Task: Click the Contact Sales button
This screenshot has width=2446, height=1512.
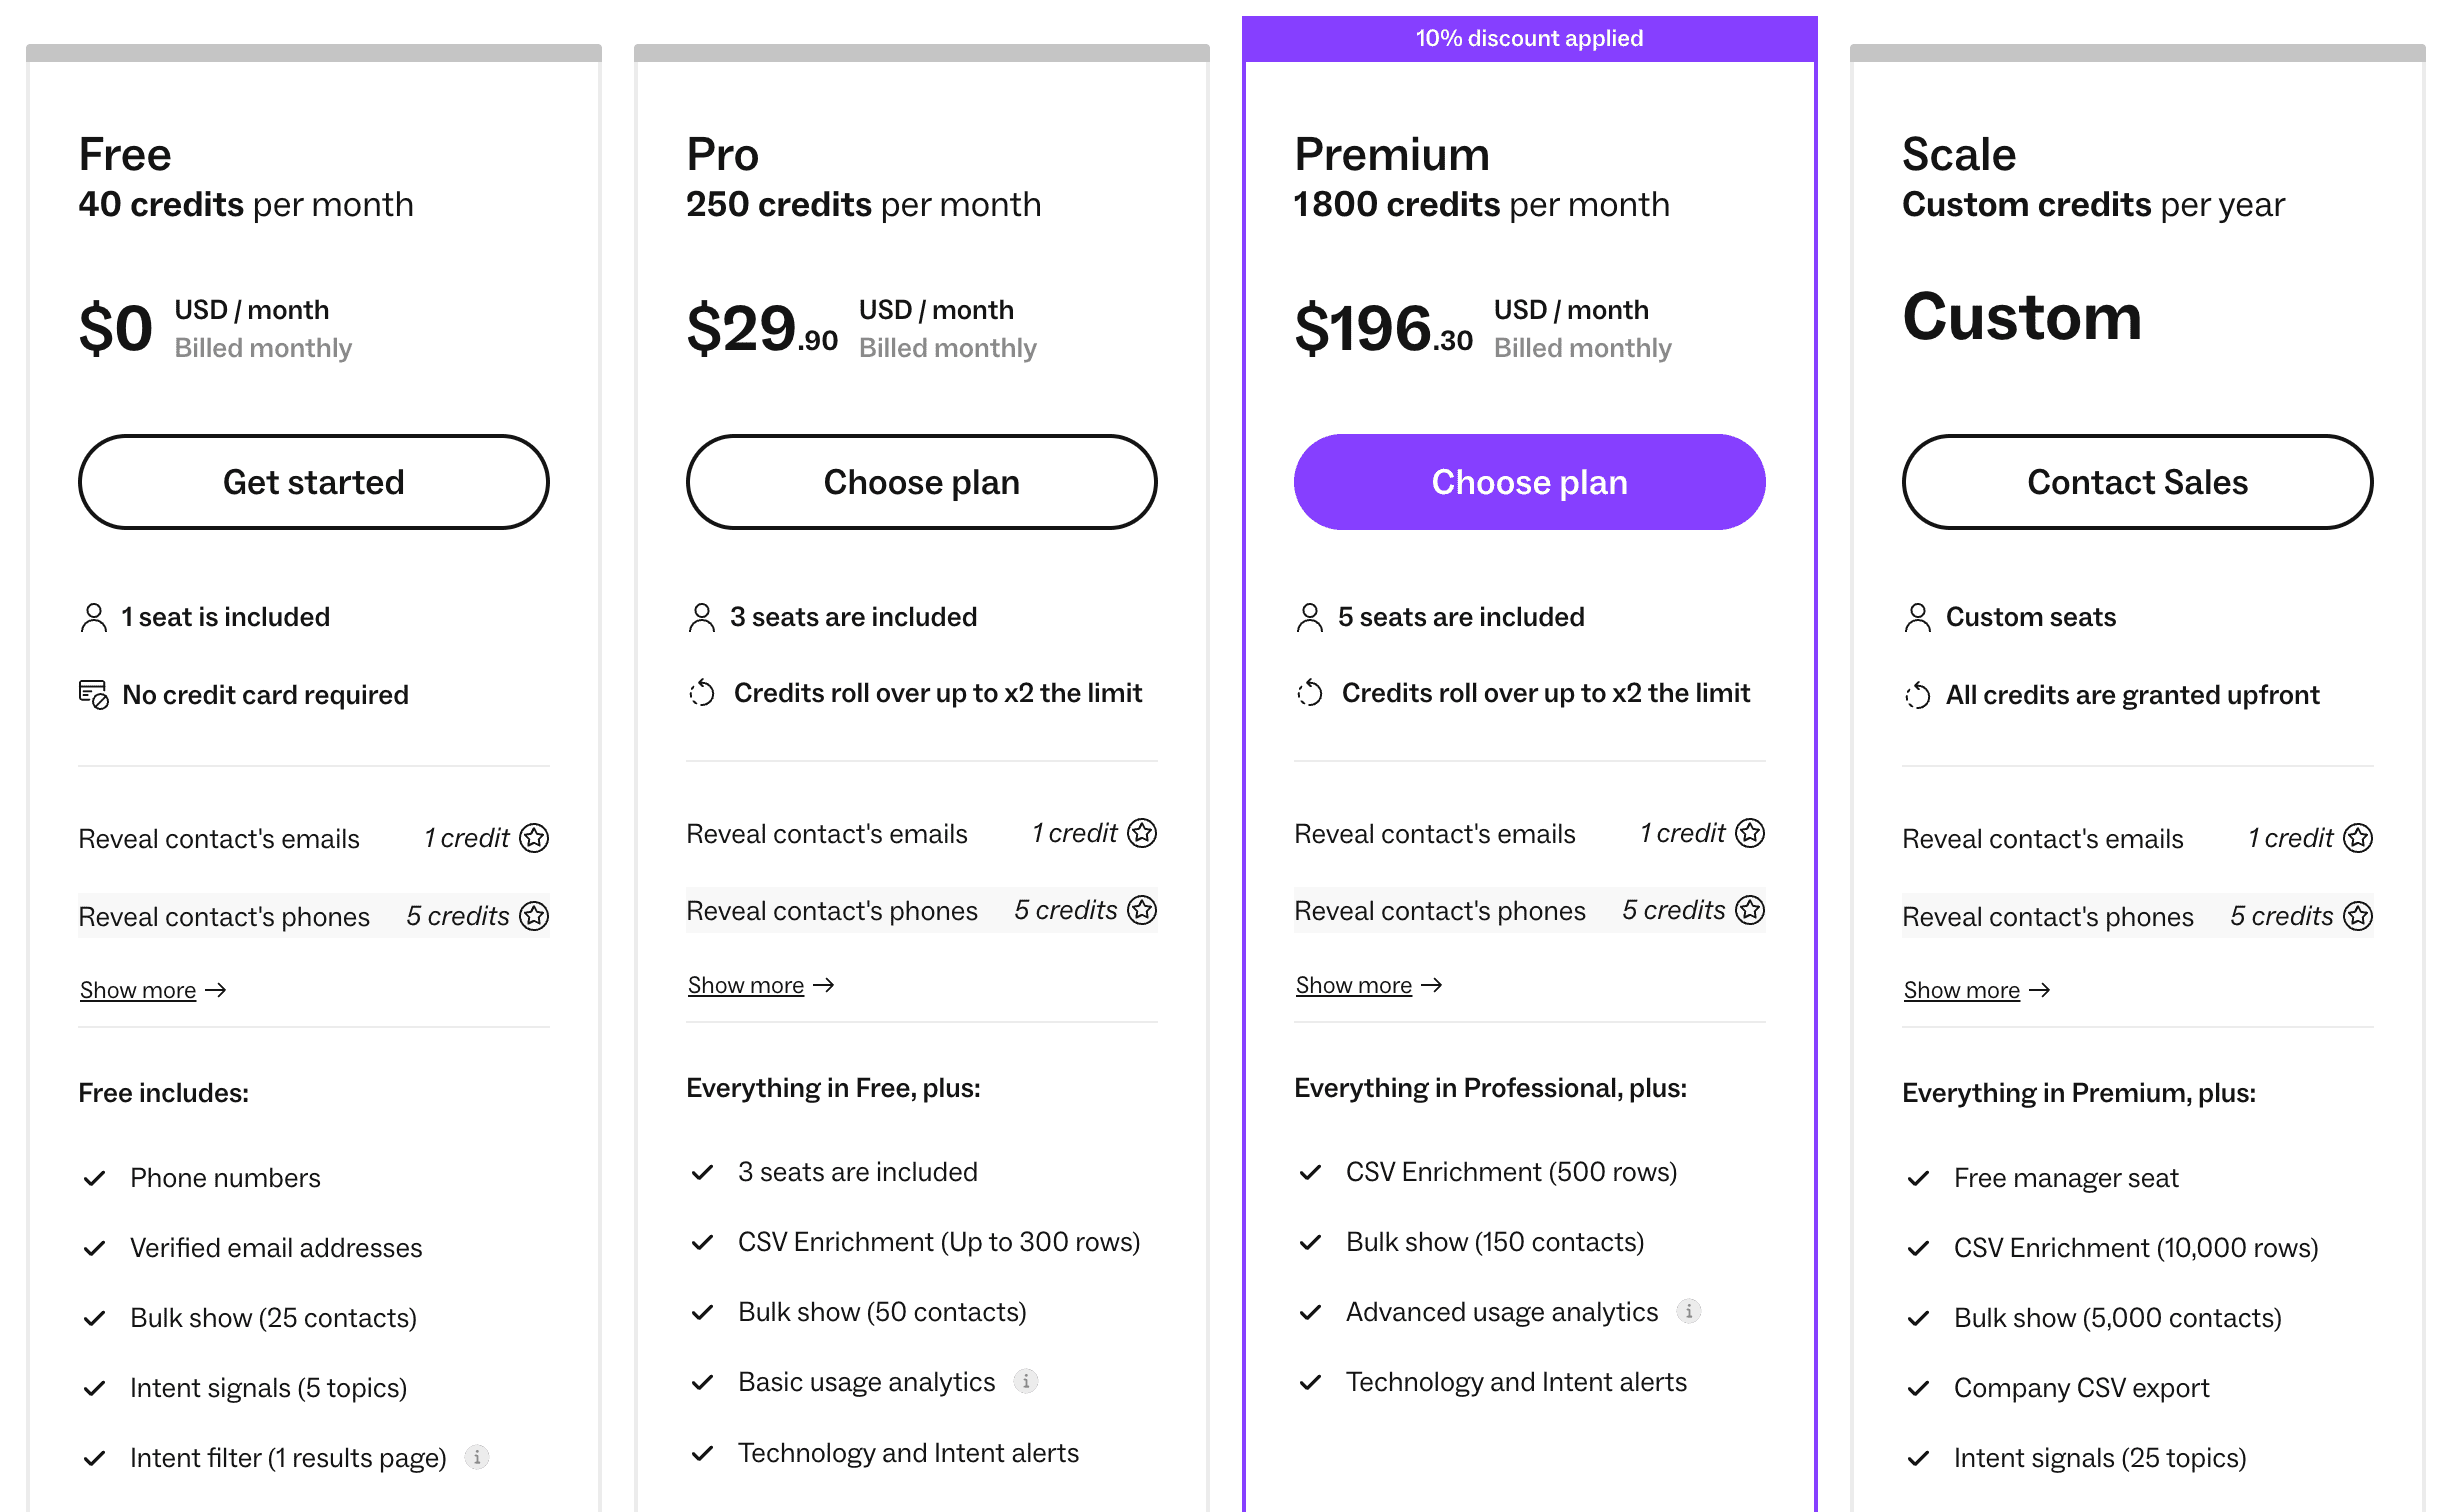Action: 2137,482
